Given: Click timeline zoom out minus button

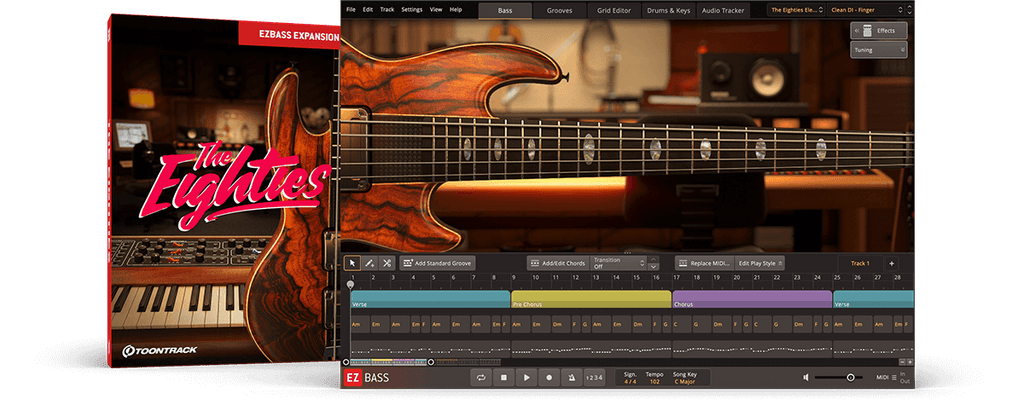Looking at the screenshot, I should 903,362.
